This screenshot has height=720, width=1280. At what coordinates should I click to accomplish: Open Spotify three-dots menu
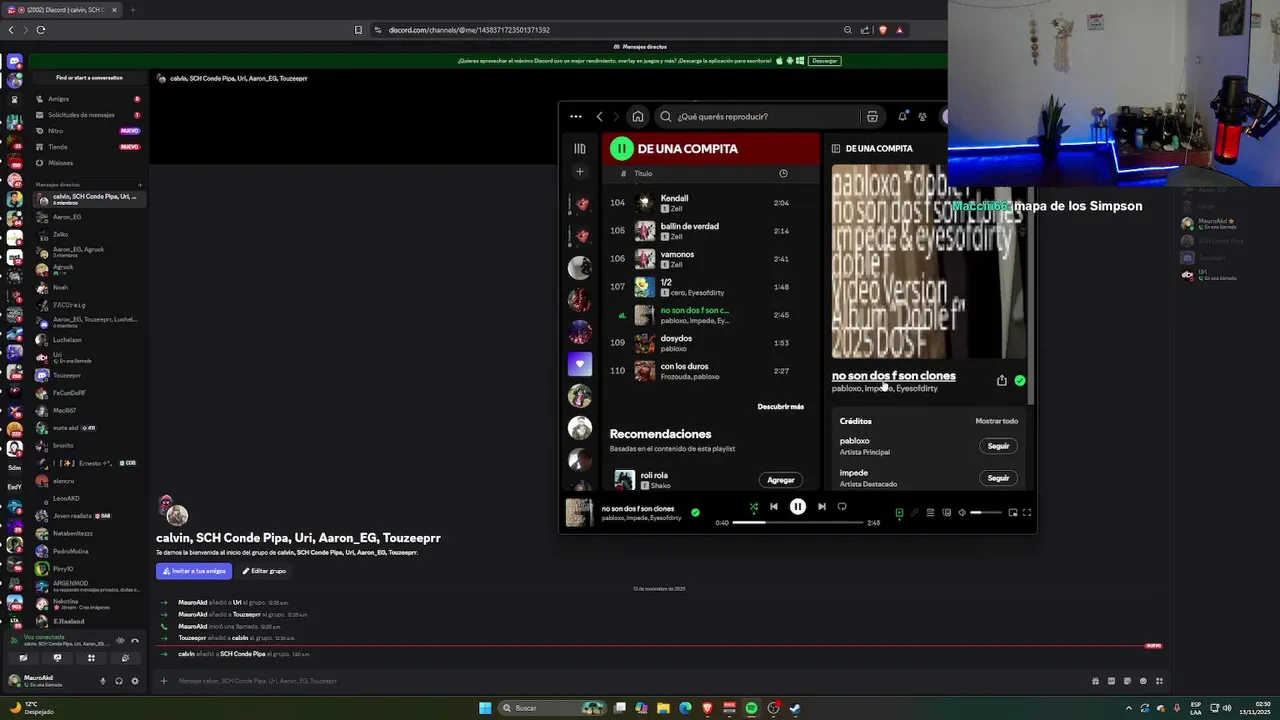click(576, 116)
